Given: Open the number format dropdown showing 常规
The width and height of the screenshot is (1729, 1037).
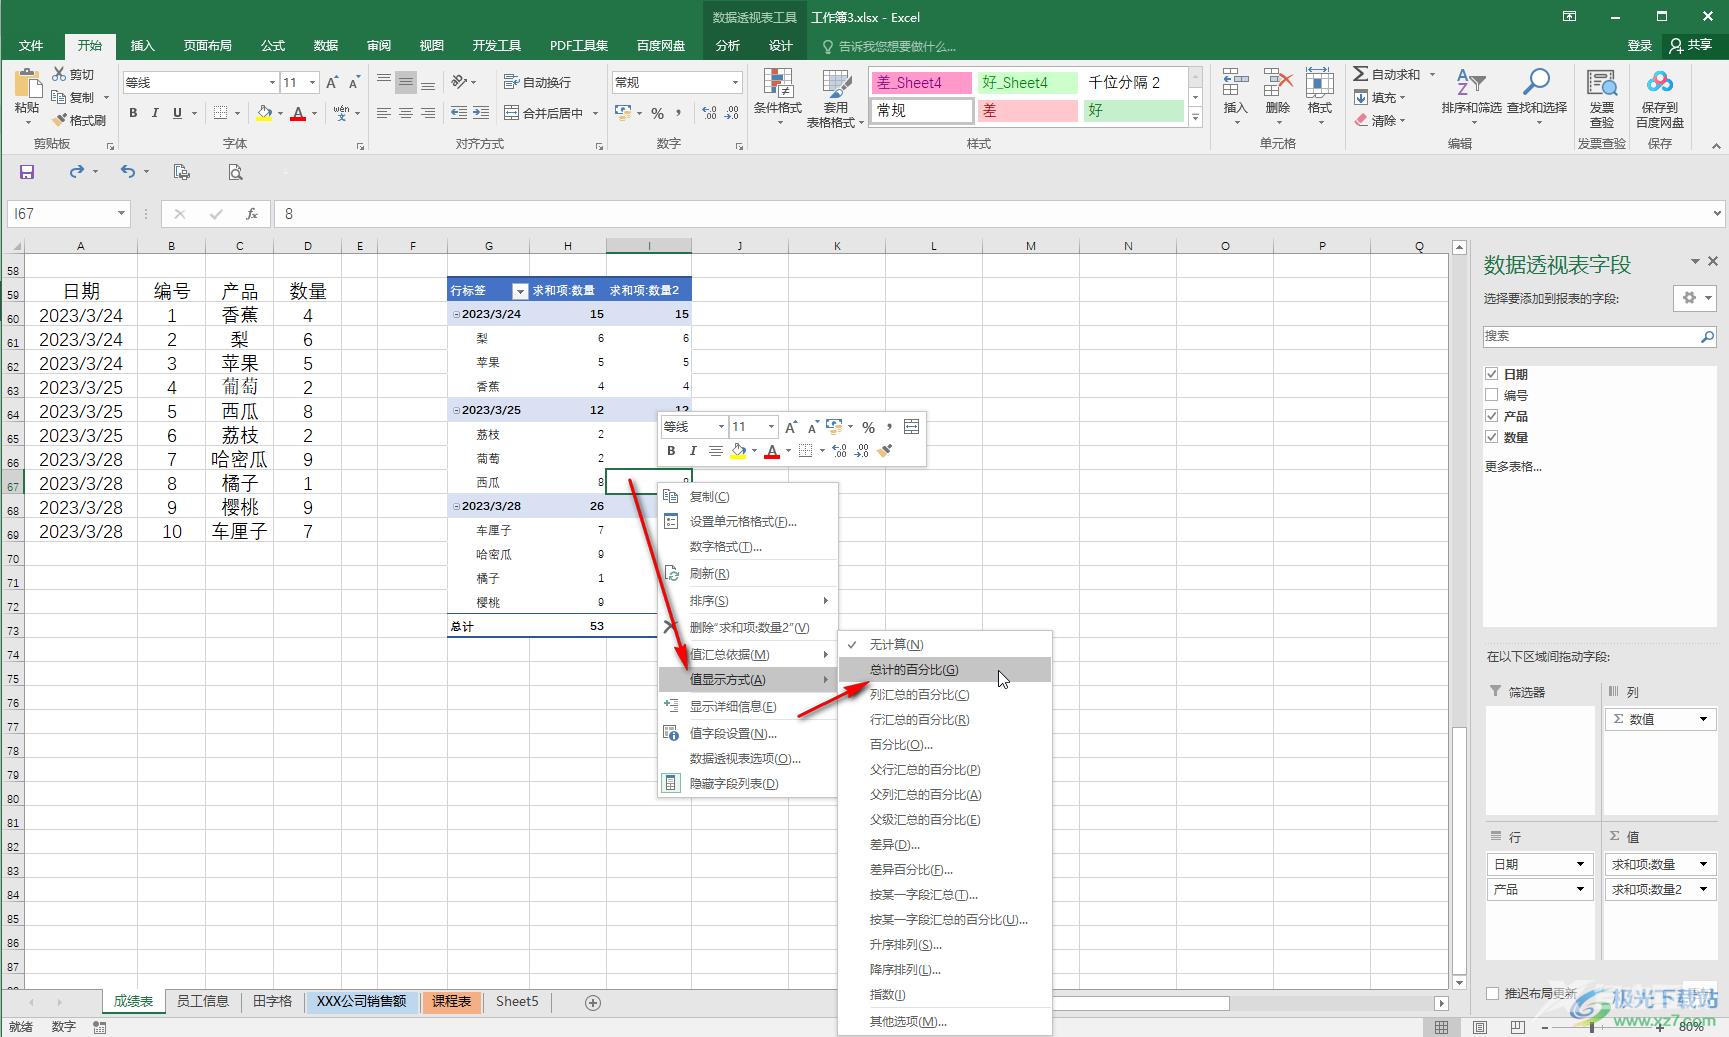Looking at the screenshot, I should point(735,82).
